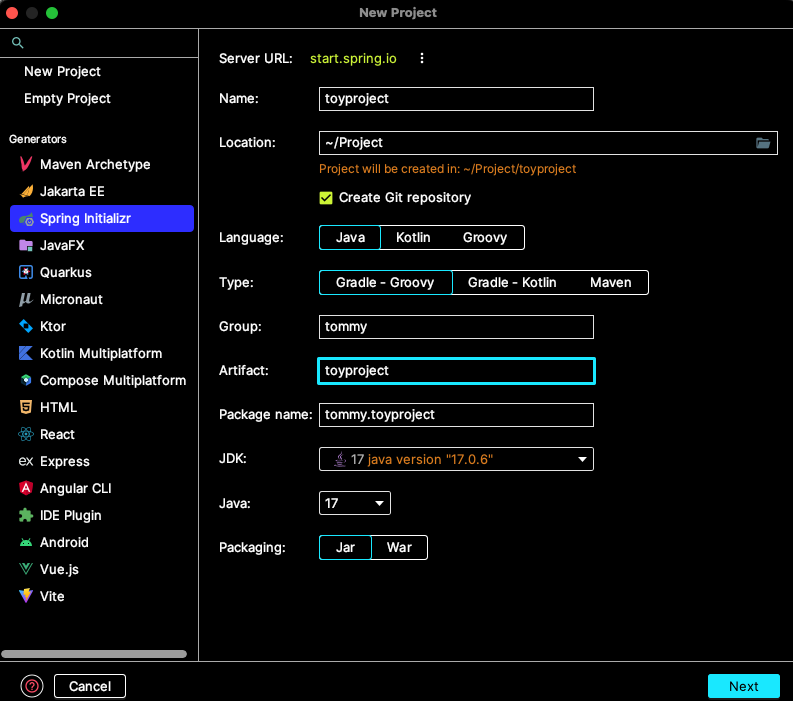
Task: Click the Jakarta EE icon
Action: tap(26, 191)
